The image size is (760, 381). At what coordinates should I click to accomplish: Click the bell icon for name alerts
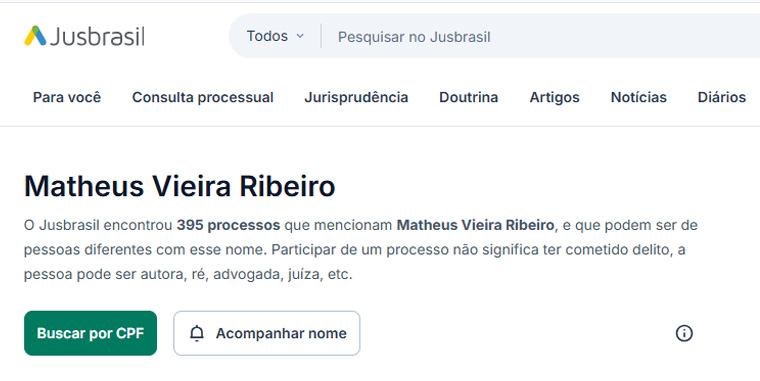(197, 333)
